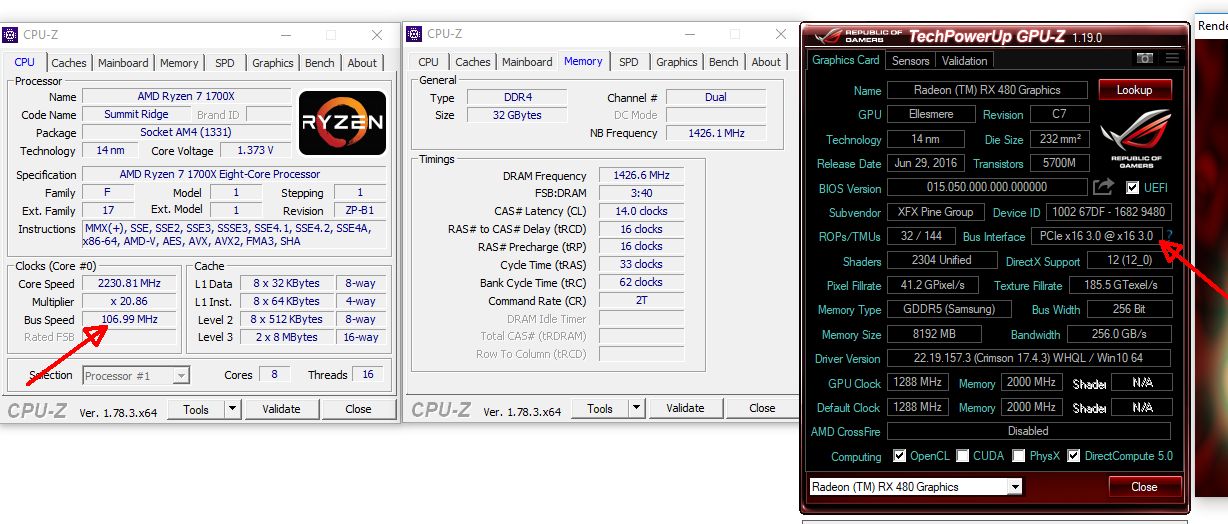The height and width of the screenshot is (524, 1228).
Task: Click the CPU-Z icon in Memory window title bar
Action: (x=413, y=34)
